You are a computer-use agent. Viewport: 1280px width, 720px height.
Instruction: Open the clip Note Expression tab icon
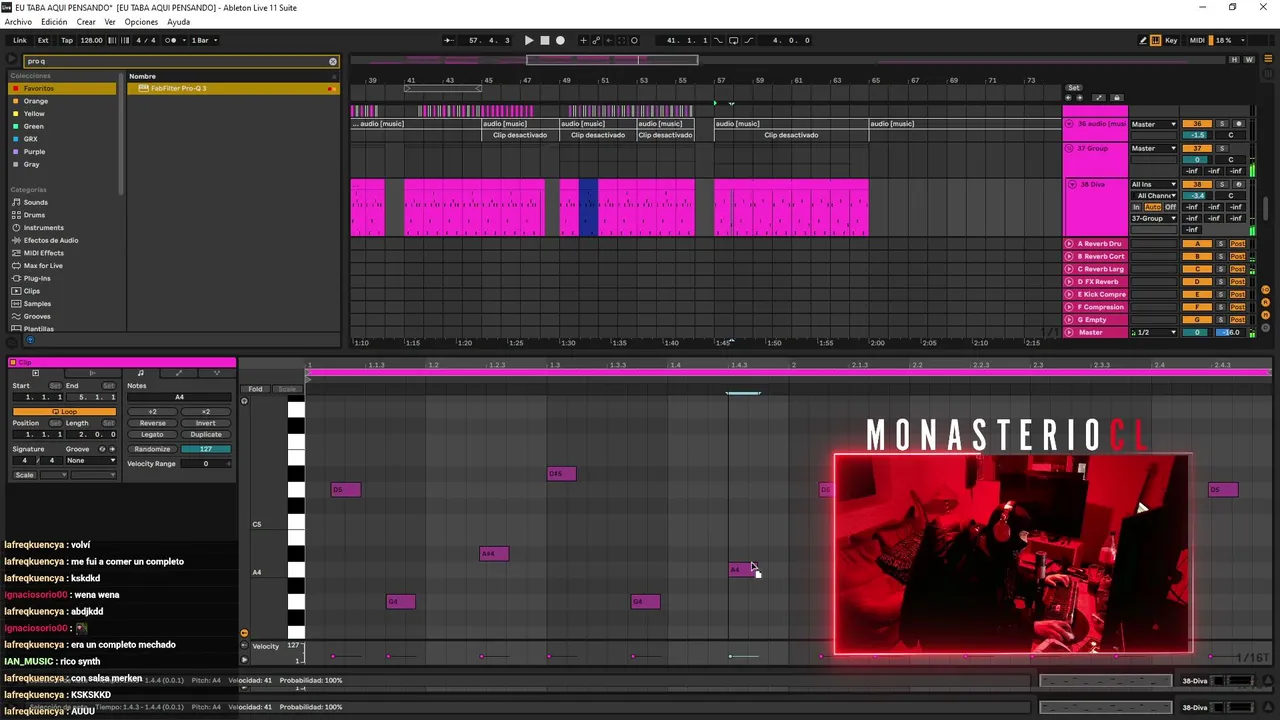(216, 373)
